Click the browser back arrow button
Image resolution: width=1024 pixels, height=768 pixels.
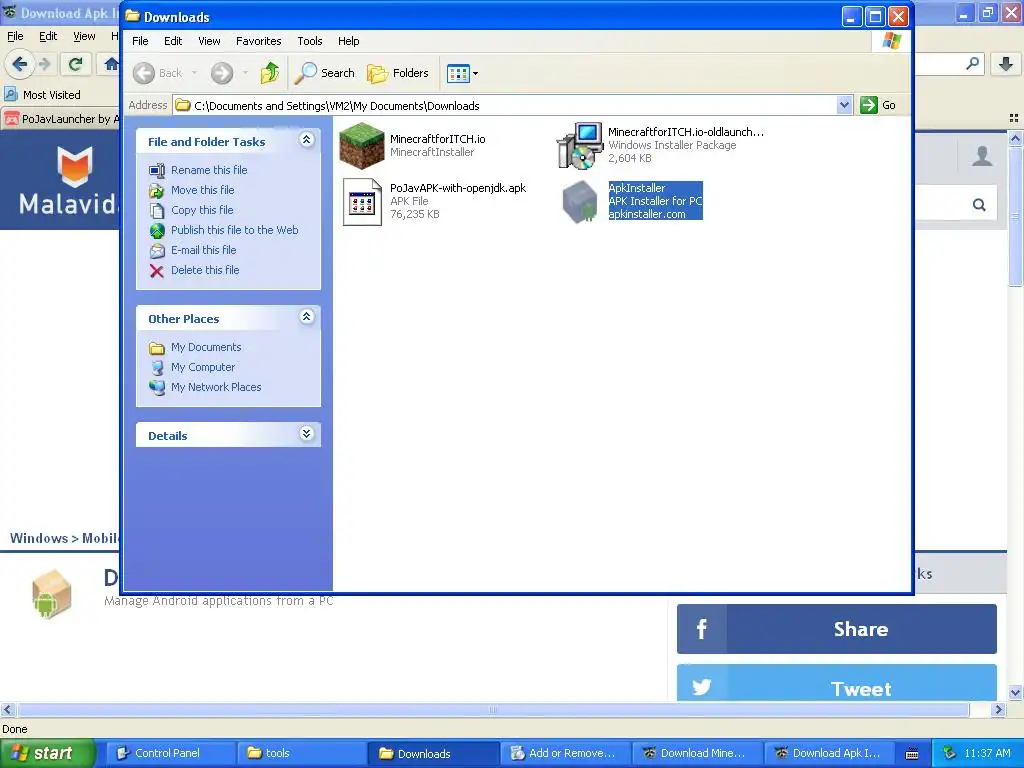(19, 64)
